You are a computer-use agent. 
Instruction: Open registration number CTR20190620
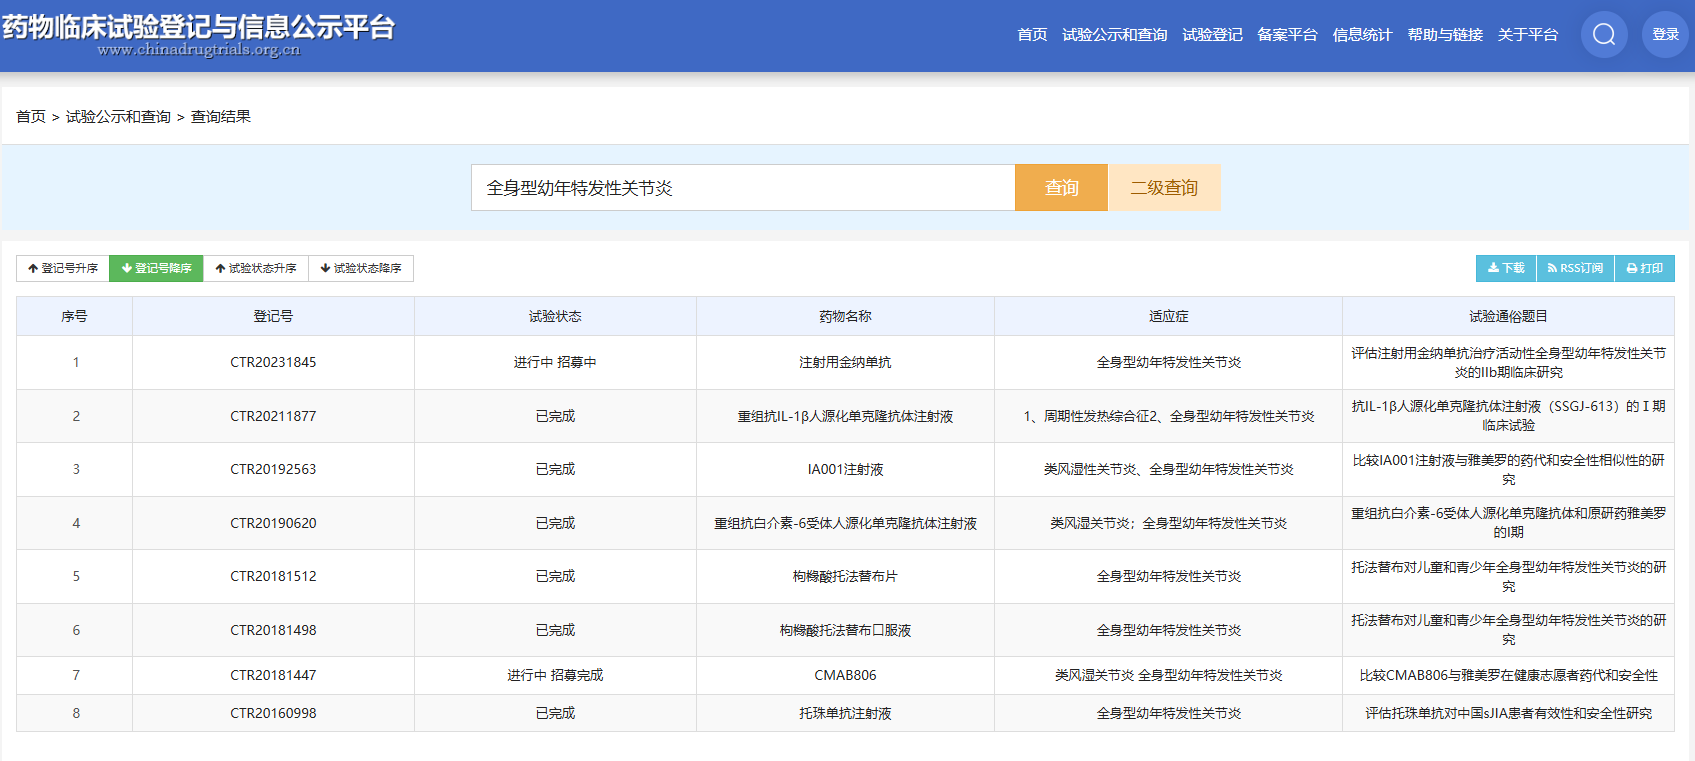(x=273, y=523)
